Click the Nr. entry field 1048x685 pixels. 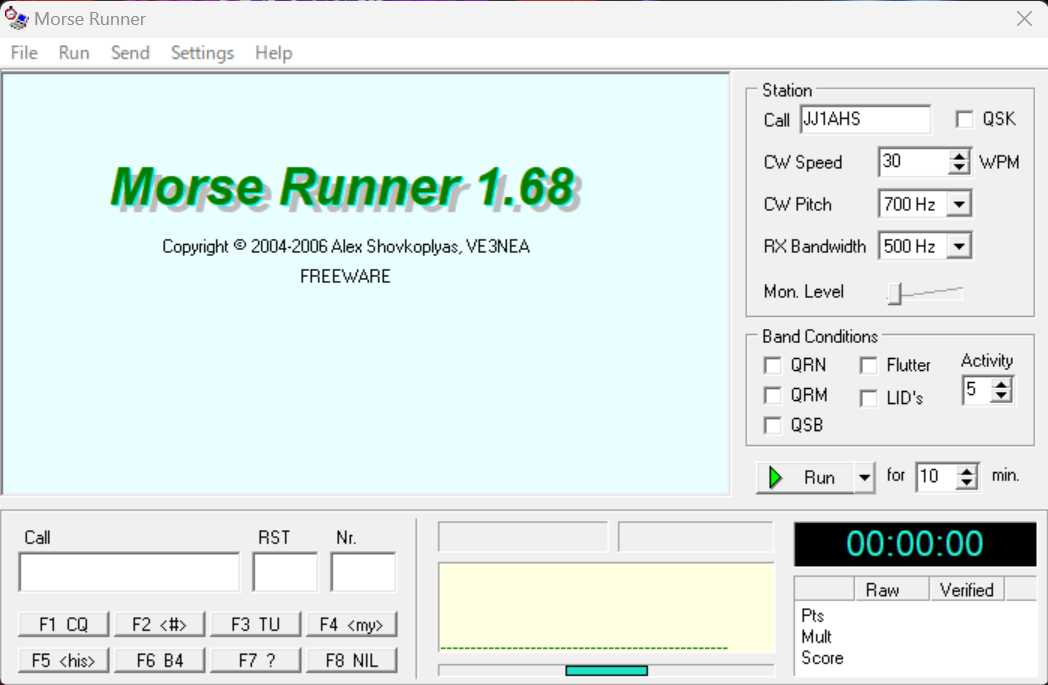click(363, 572)
